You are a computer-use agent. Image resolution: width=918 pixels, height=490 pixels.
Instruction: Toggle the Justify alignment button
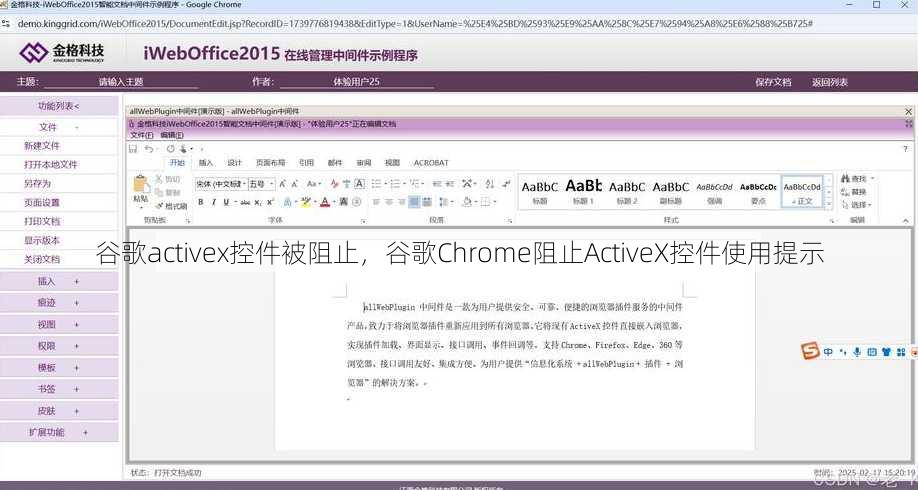413,202
